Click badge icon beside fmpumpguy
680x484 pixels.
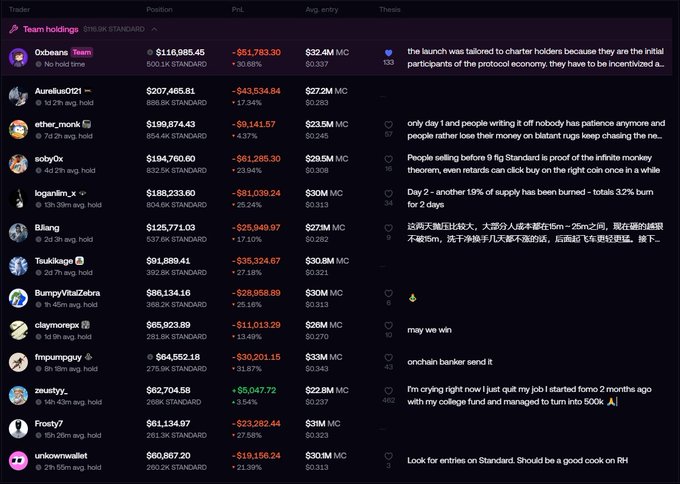coord(88,357)
